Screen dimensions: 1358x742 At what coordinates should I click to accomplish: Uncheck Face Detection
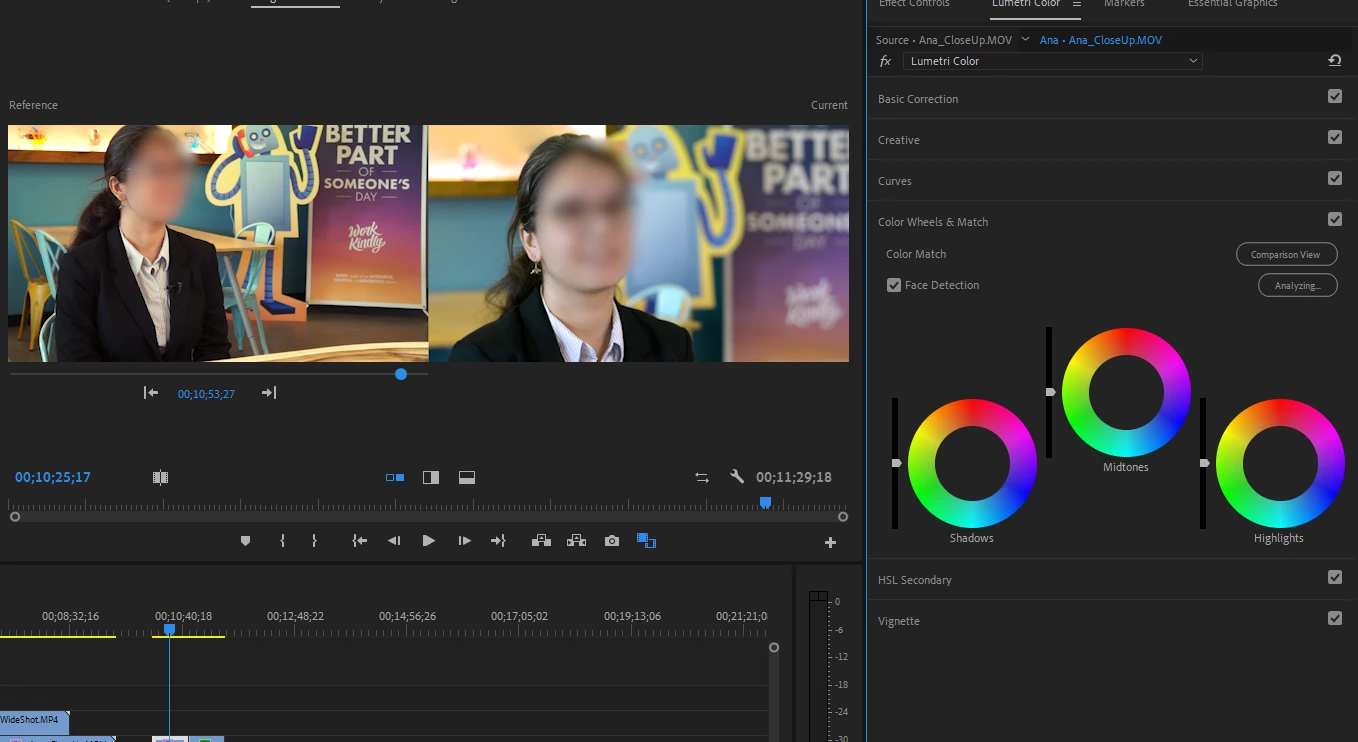coord(894,285)
